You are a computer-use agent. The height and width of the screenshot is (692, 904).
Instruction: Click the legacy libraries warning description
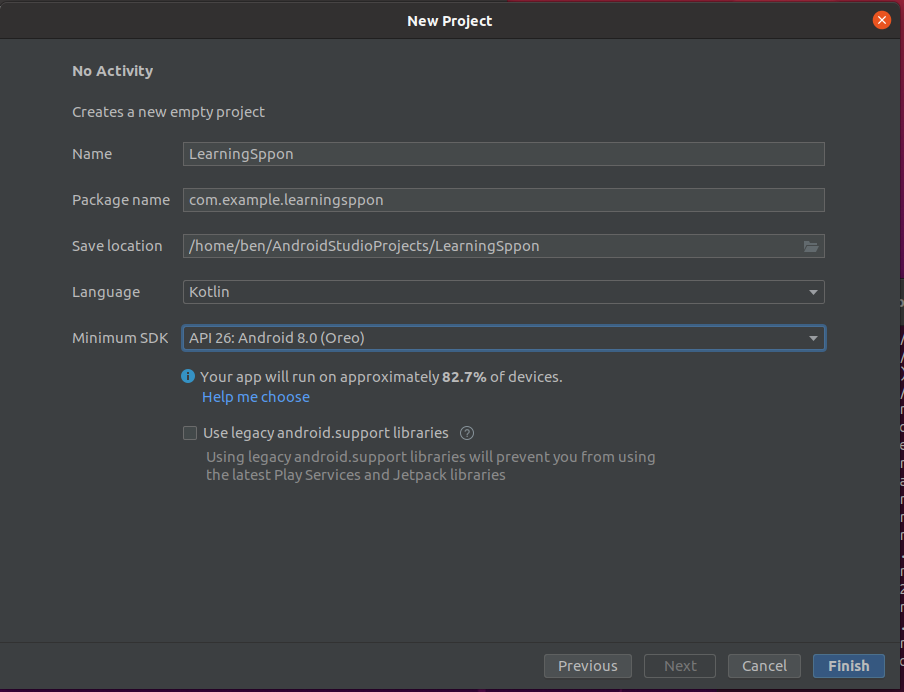click(x=431, y=466)
